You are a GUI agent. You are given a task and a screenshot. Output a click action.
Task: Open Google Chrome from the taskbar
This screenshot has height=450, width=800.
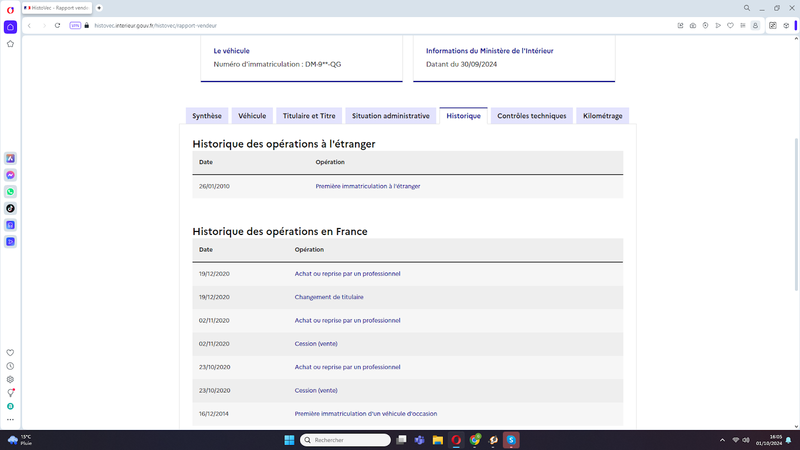(x=475, y=440)
